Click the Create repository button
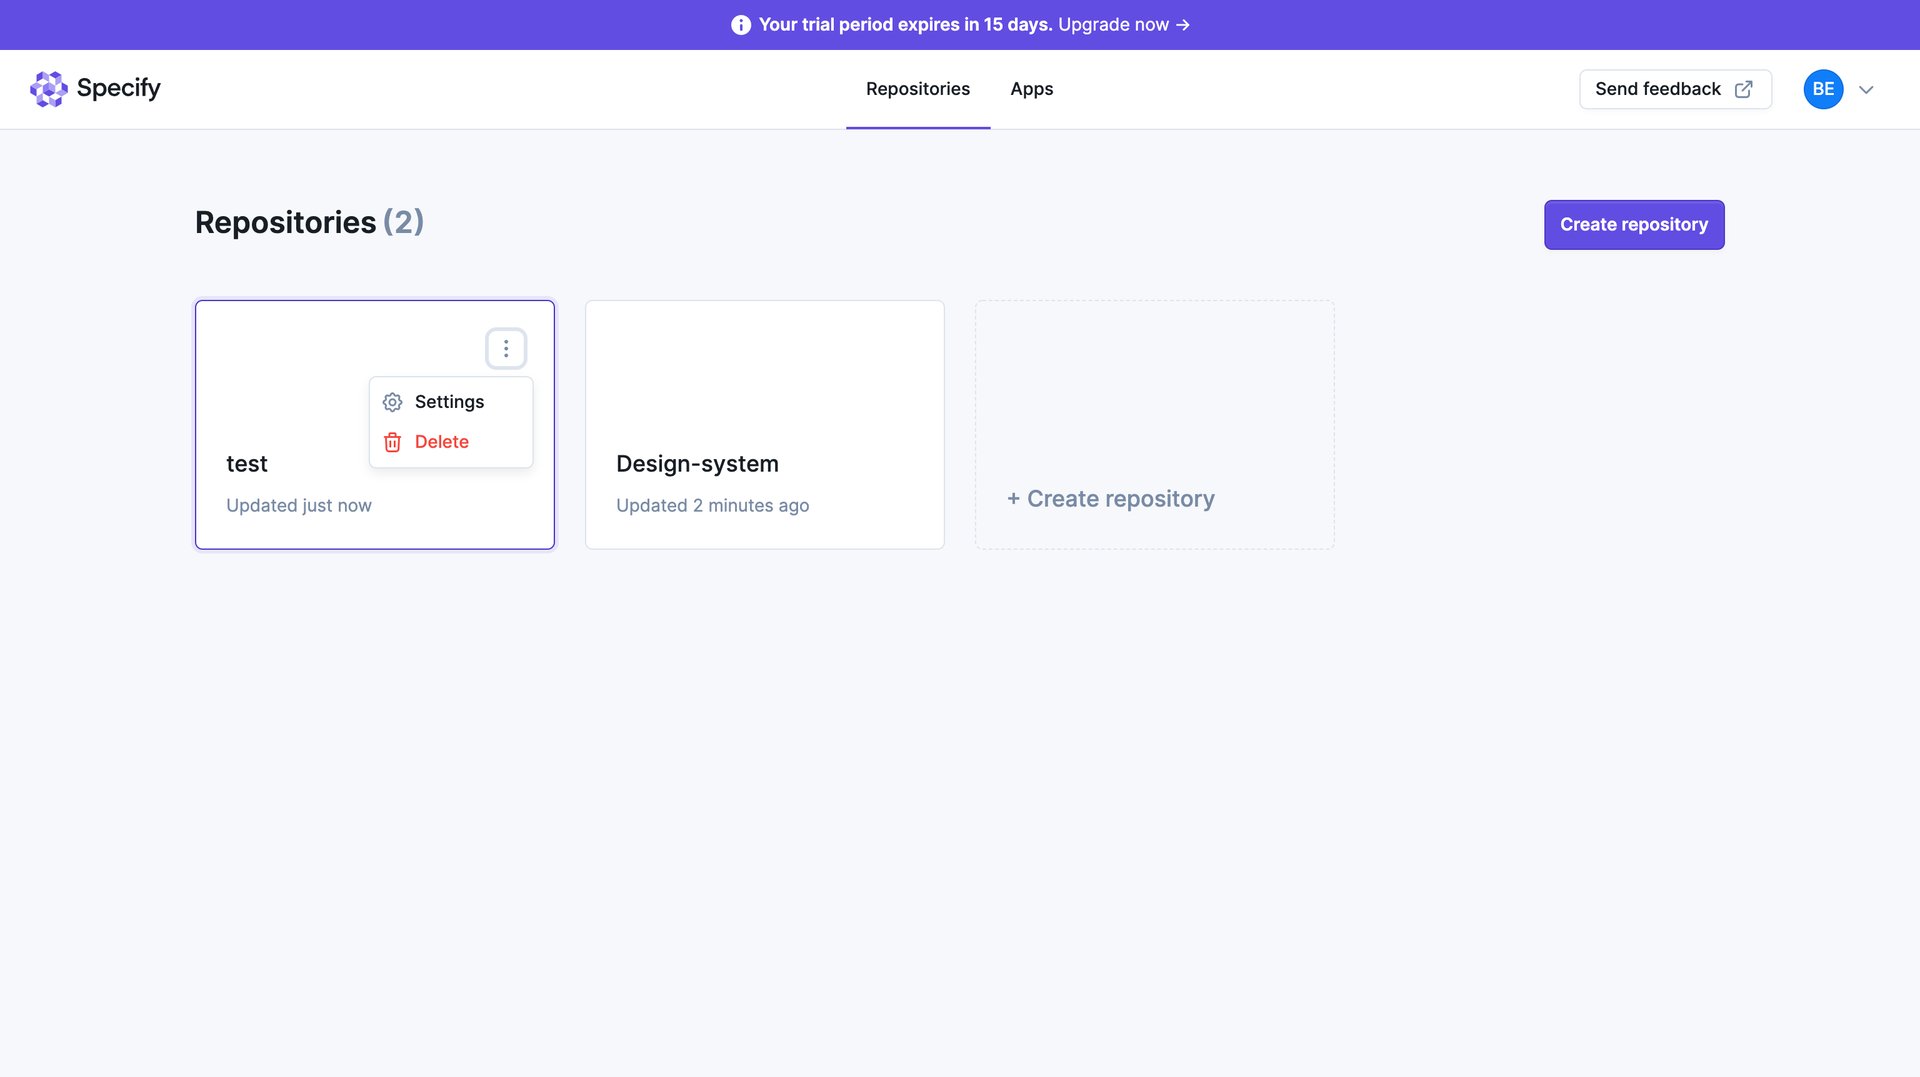The image size is (1920, 1077). 1633,224
